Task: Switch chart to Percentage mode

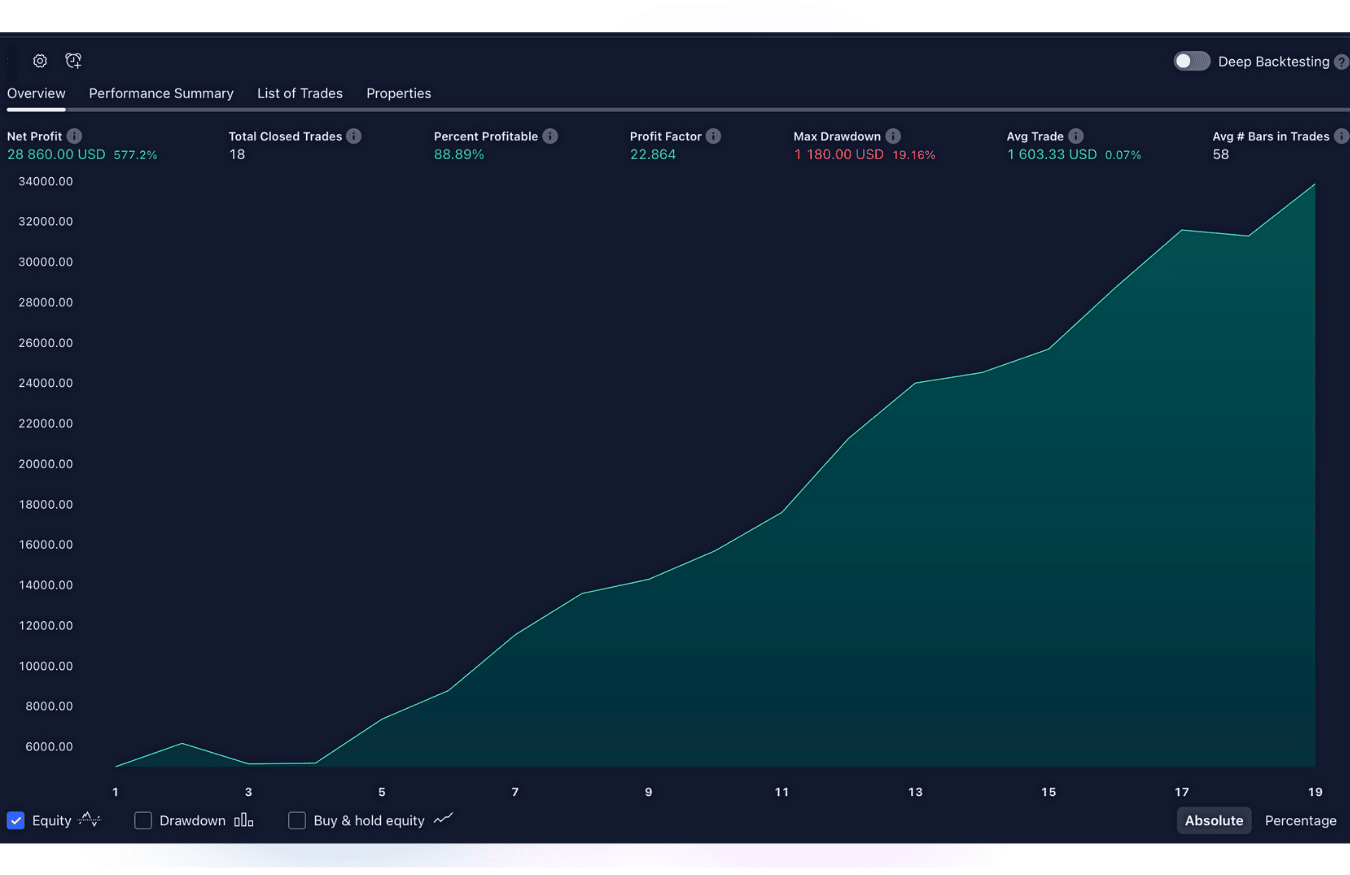Action: click(1301, 820)
